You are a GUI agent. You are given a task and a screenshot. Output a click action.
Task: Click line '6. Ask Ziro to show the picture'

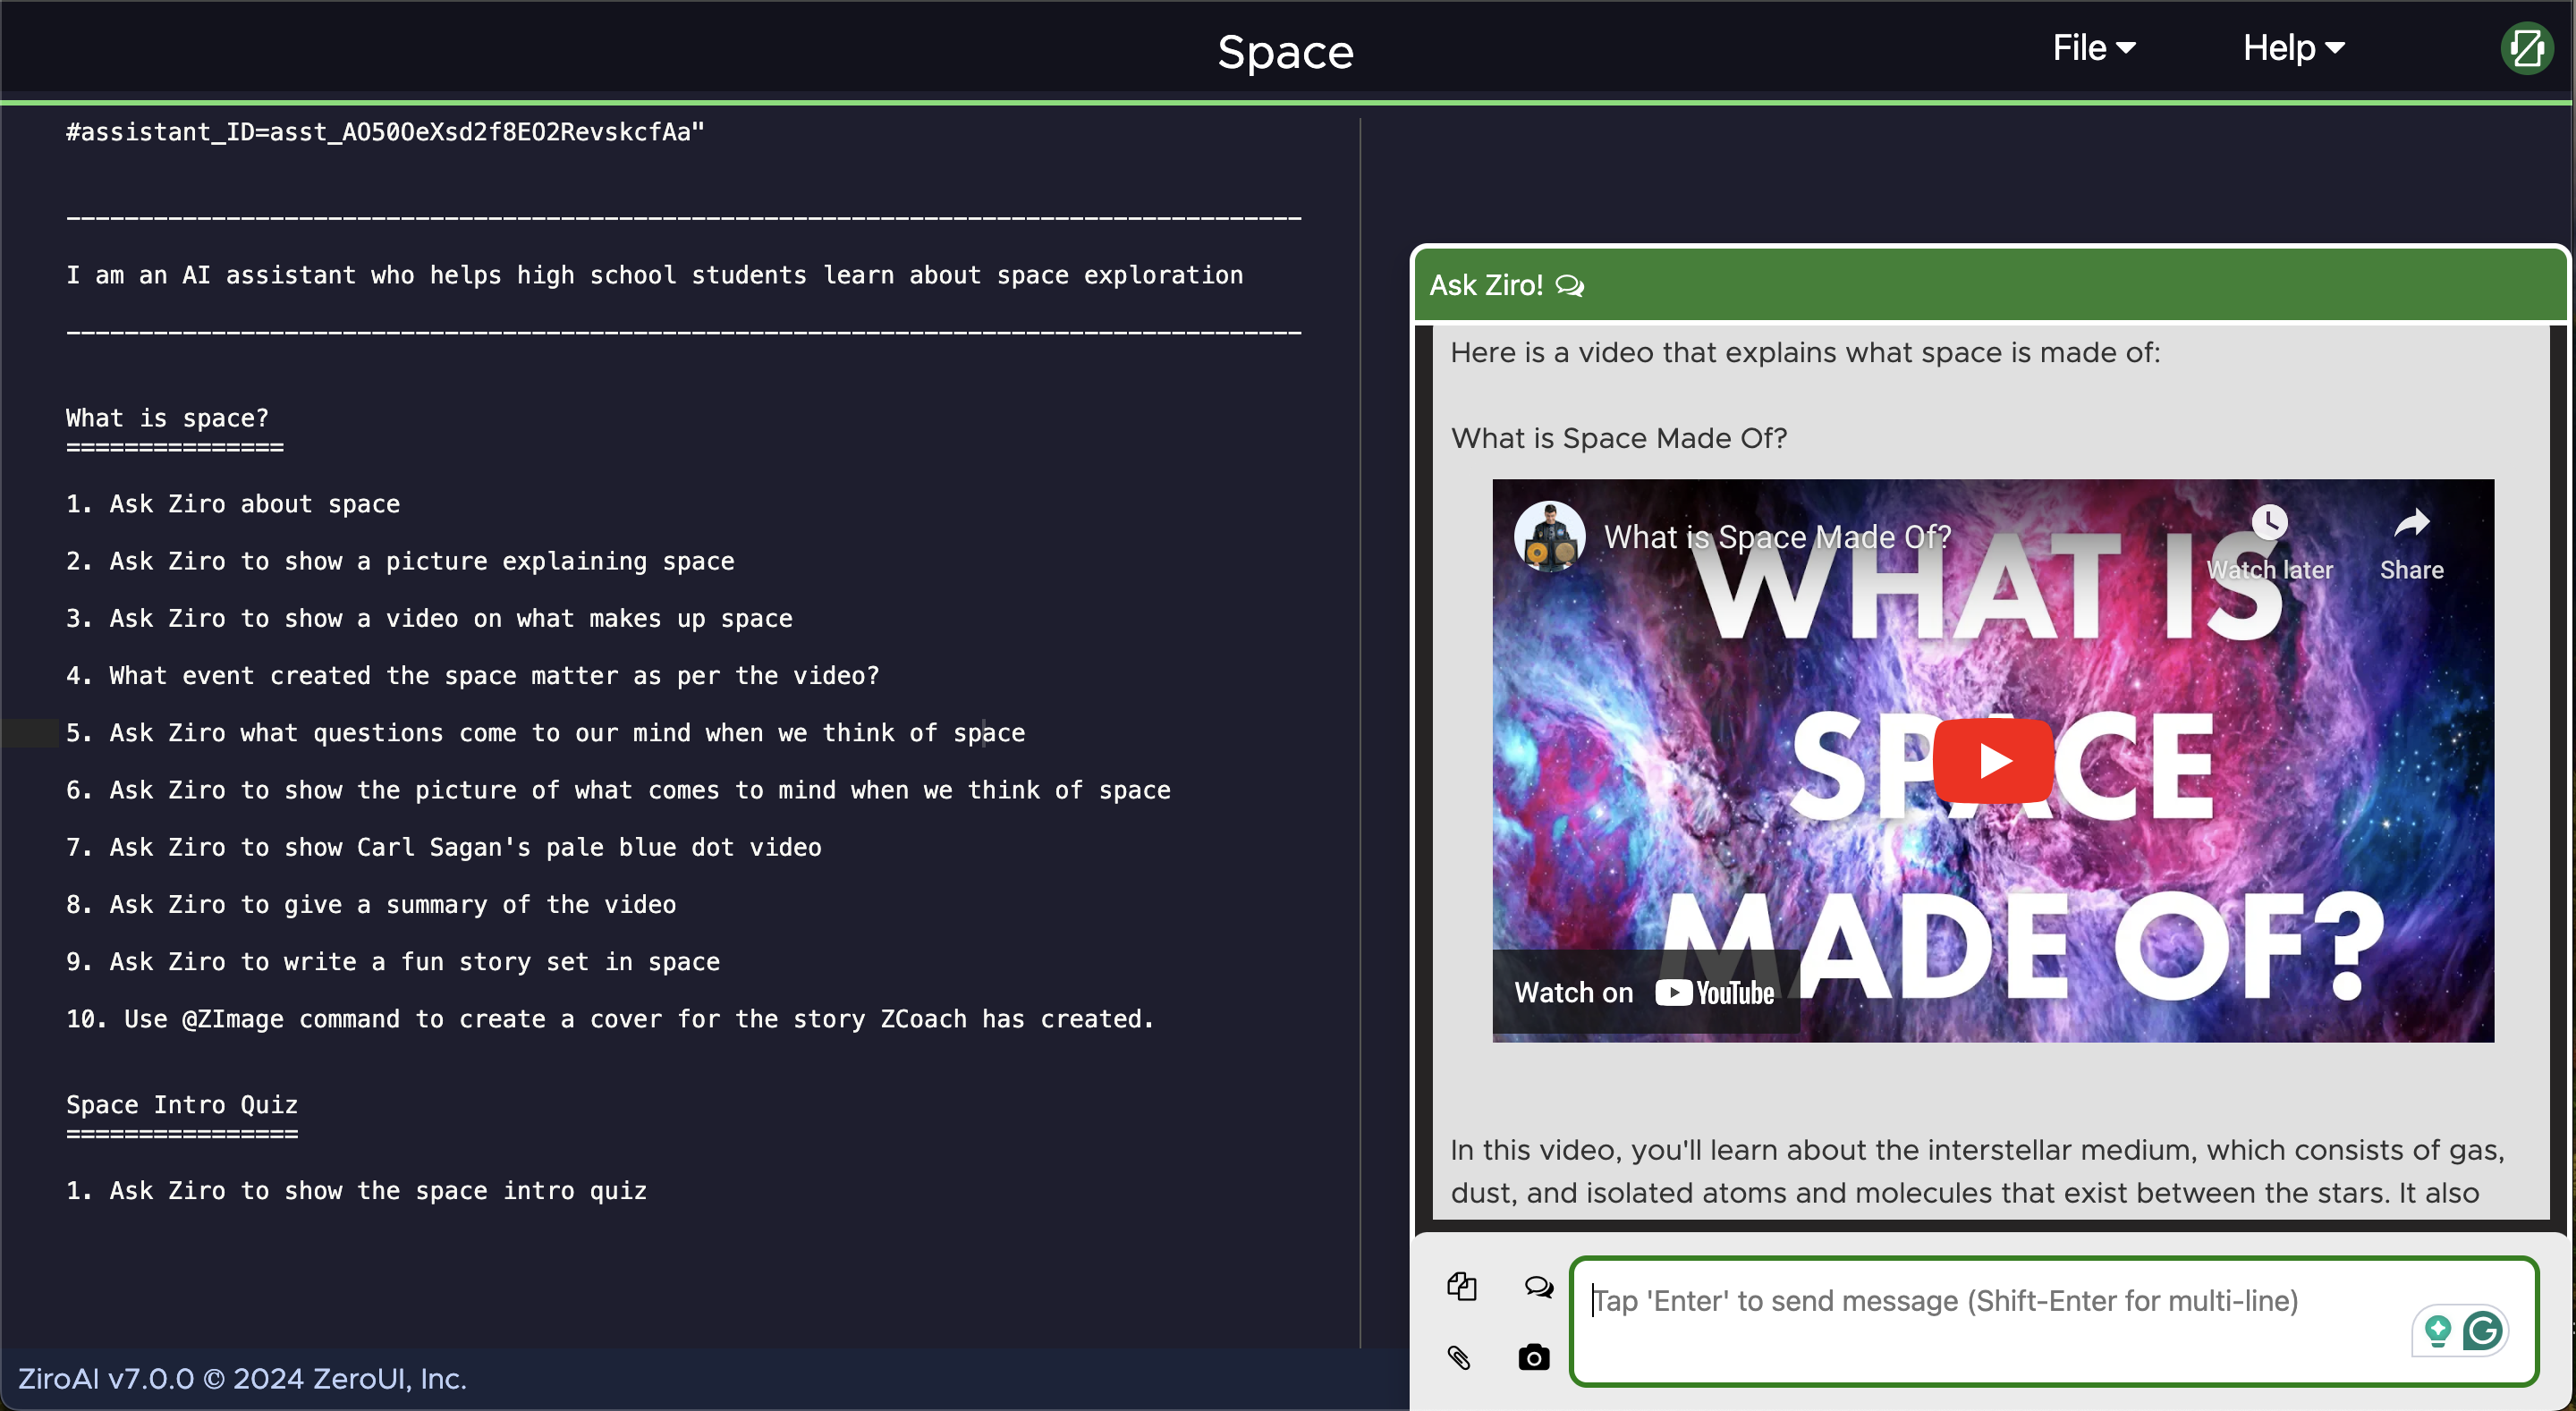pos(618,790)
